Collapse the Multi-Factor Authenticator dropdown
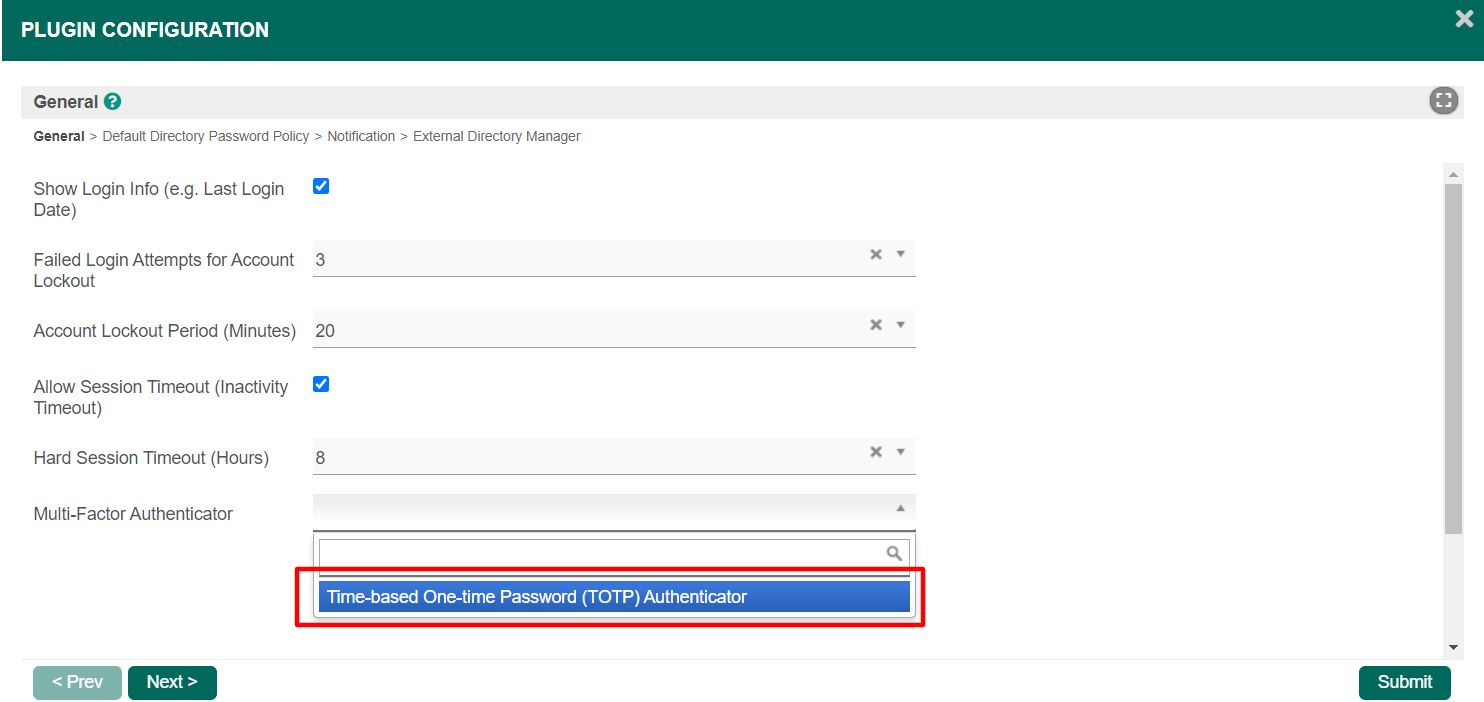The image size is (1484, 702). point(900,509)
